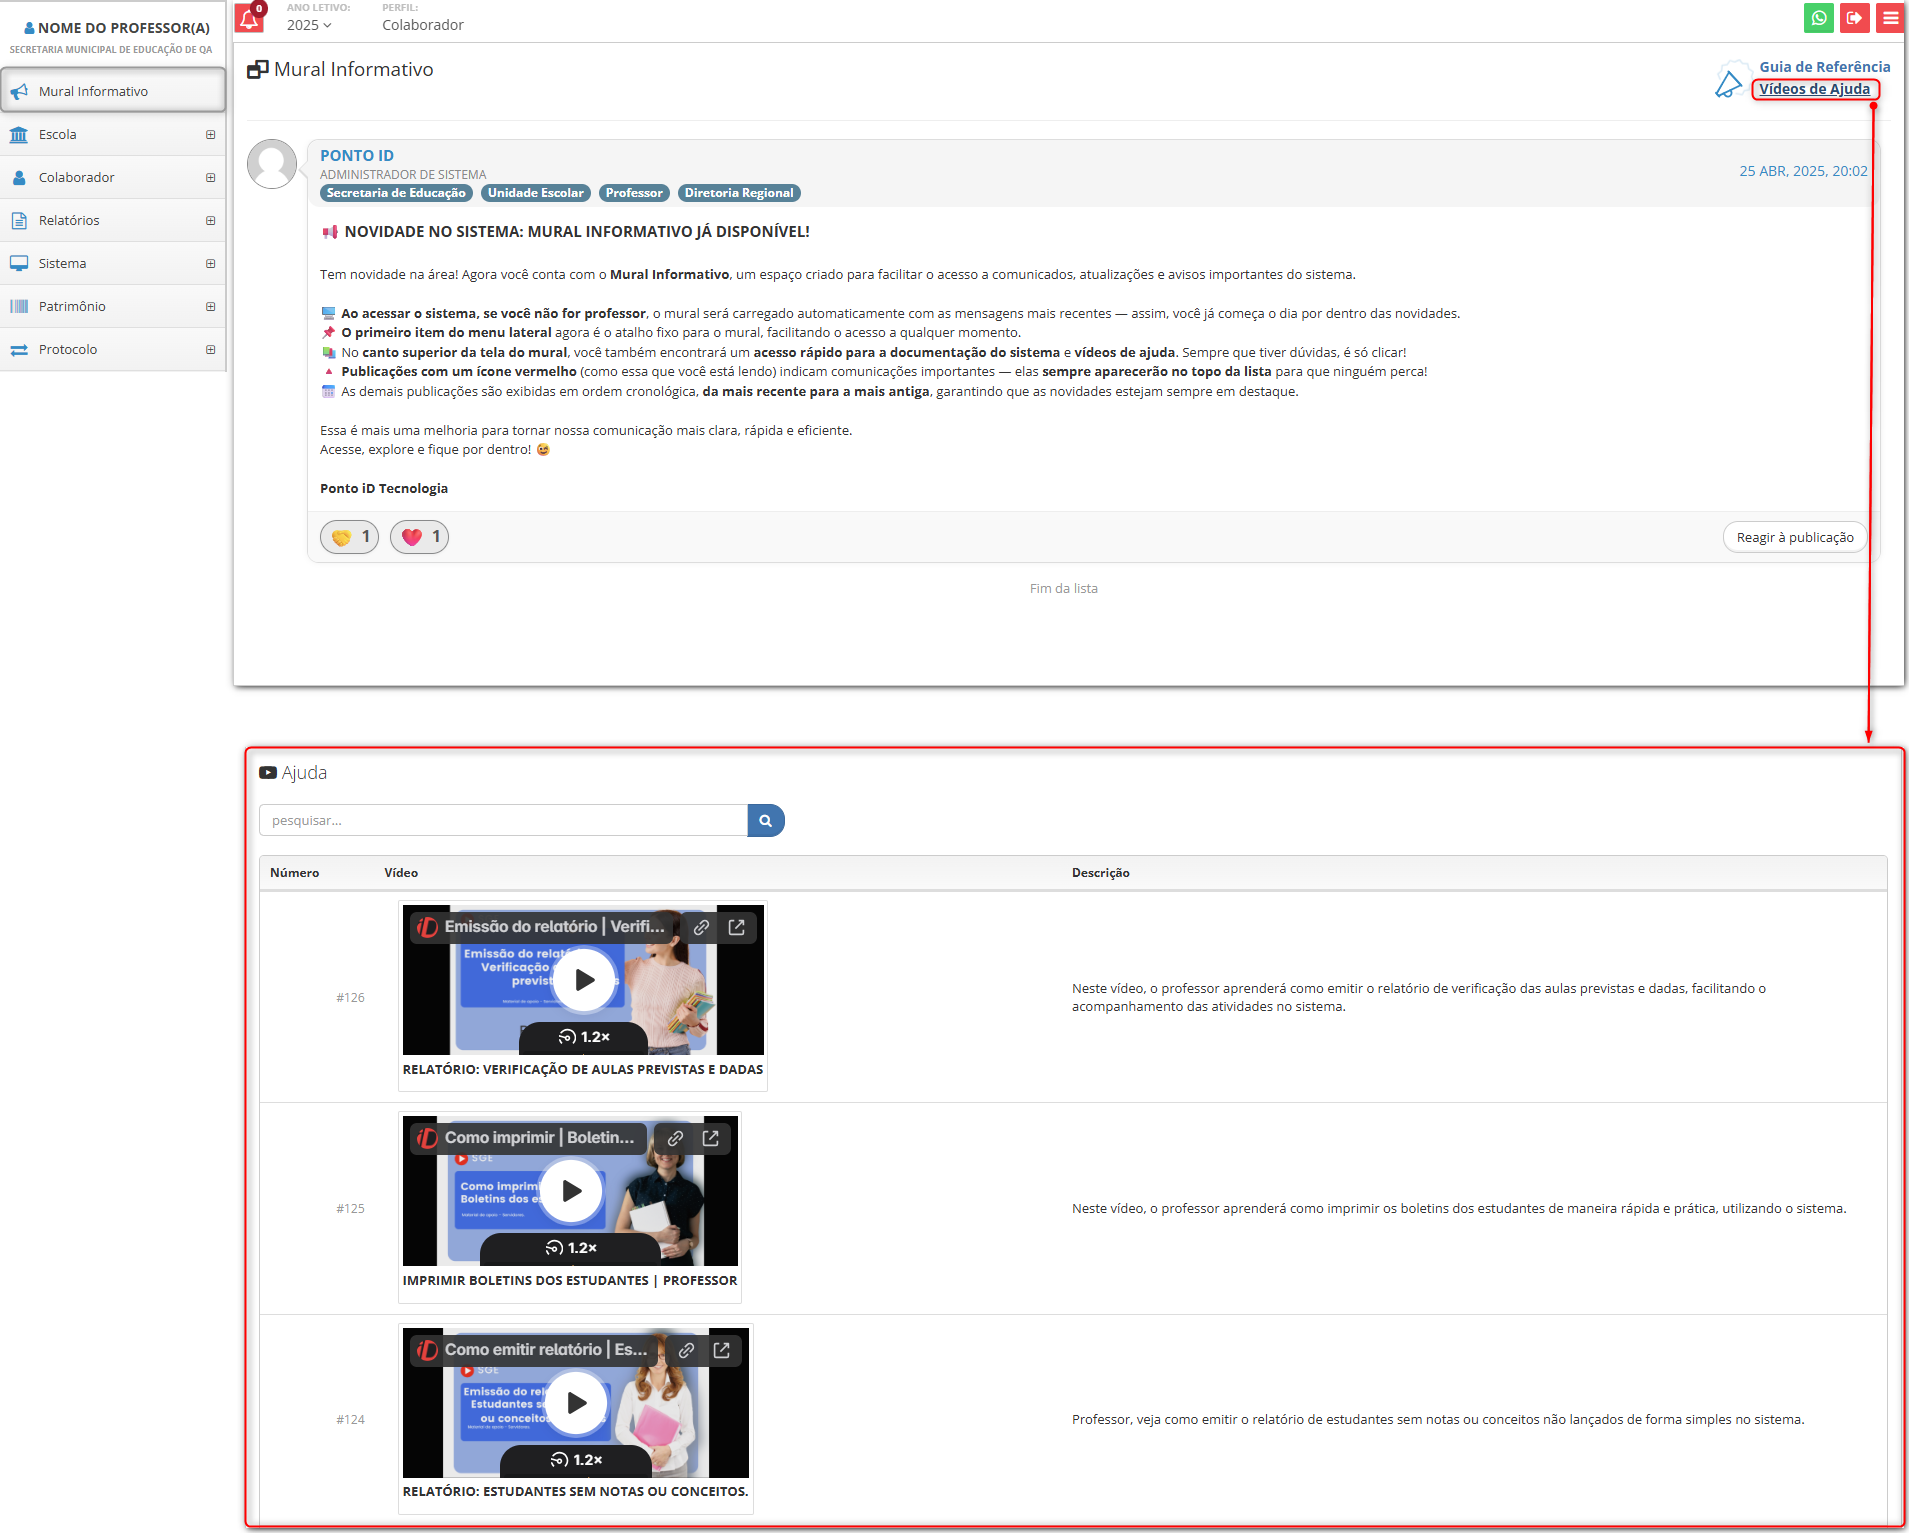
Task: Select Sistema in the sidebar
Action: point(113,263)
